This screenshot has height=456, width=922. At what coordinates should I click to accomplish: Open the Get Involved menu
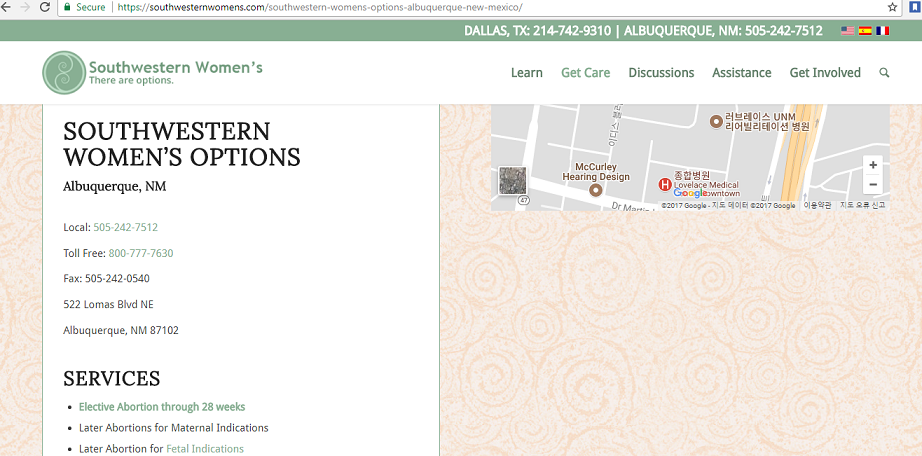point(825,73)
